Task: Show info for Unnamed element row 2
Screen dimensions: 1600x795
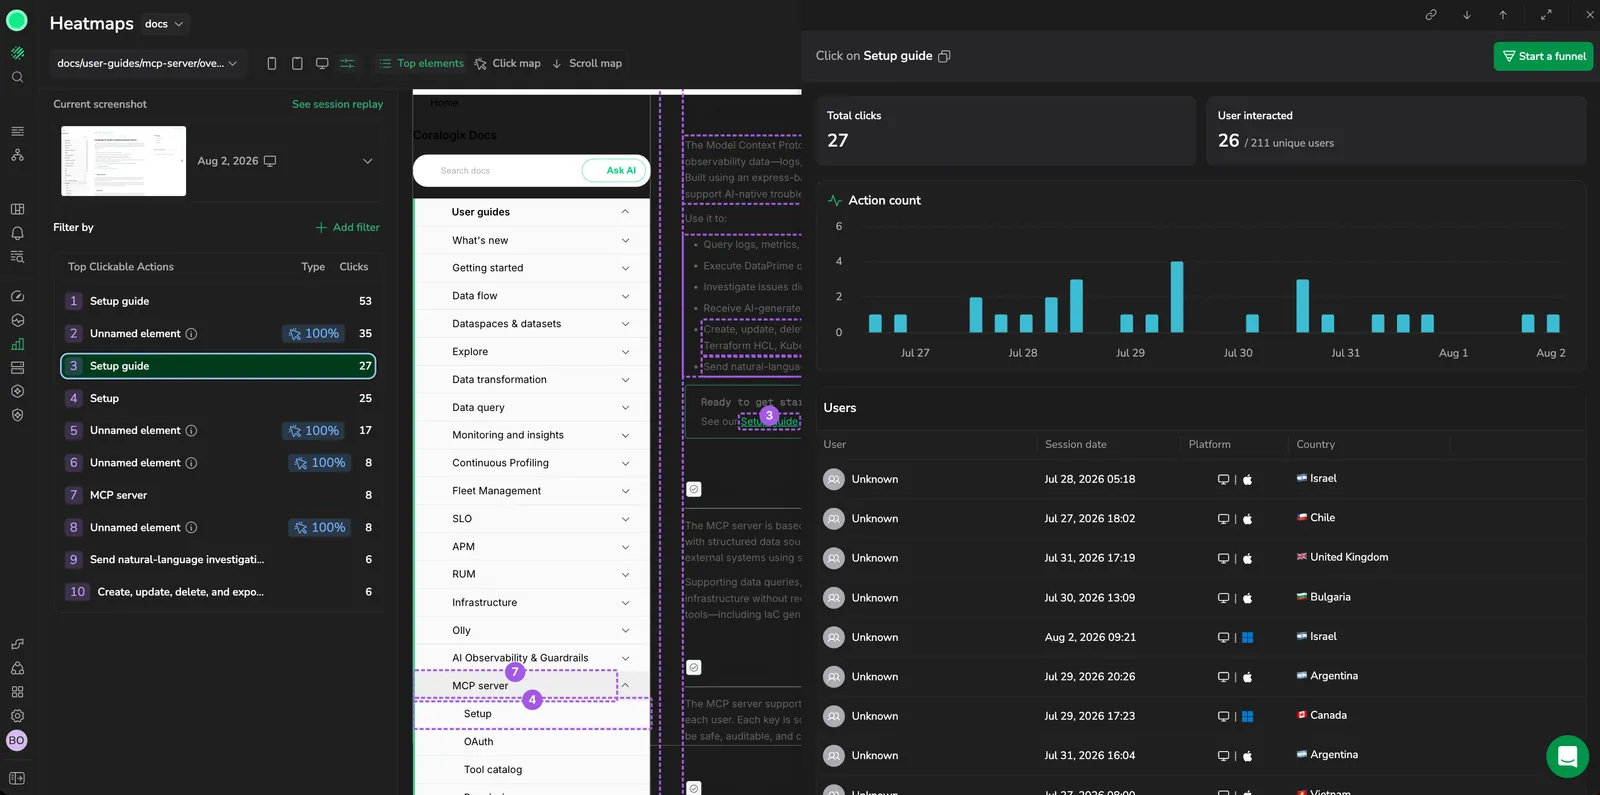Action: click(x=191, y=334)
